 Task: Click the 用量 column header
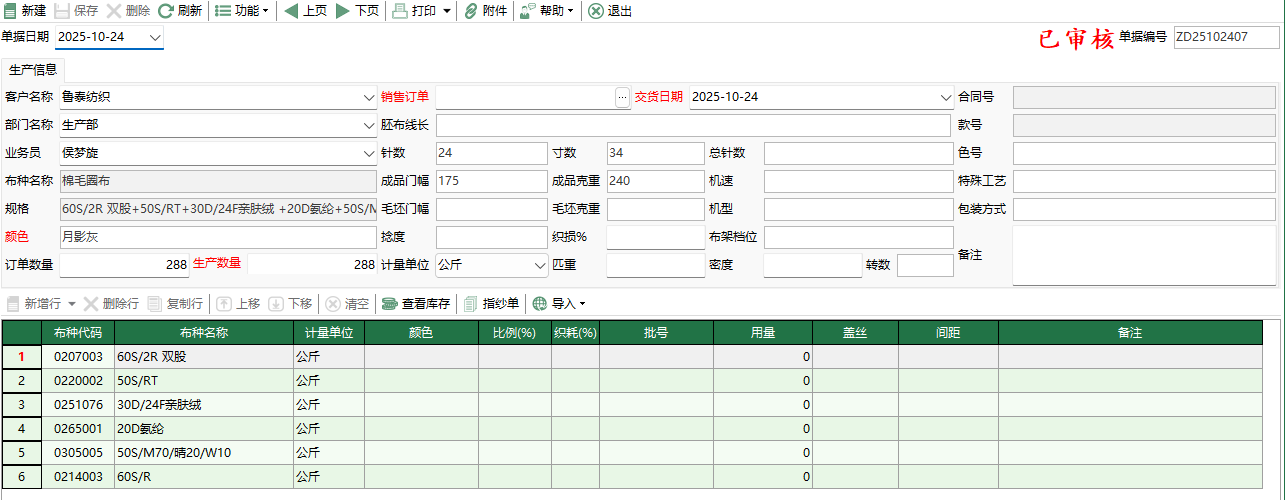[763, 332]
